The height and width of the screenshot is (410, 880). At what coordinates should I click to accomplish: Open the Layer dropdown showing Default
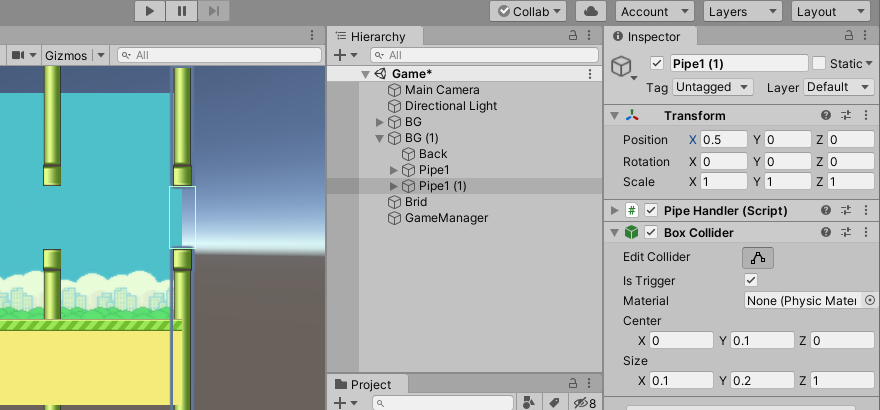(x=839, y=87)
